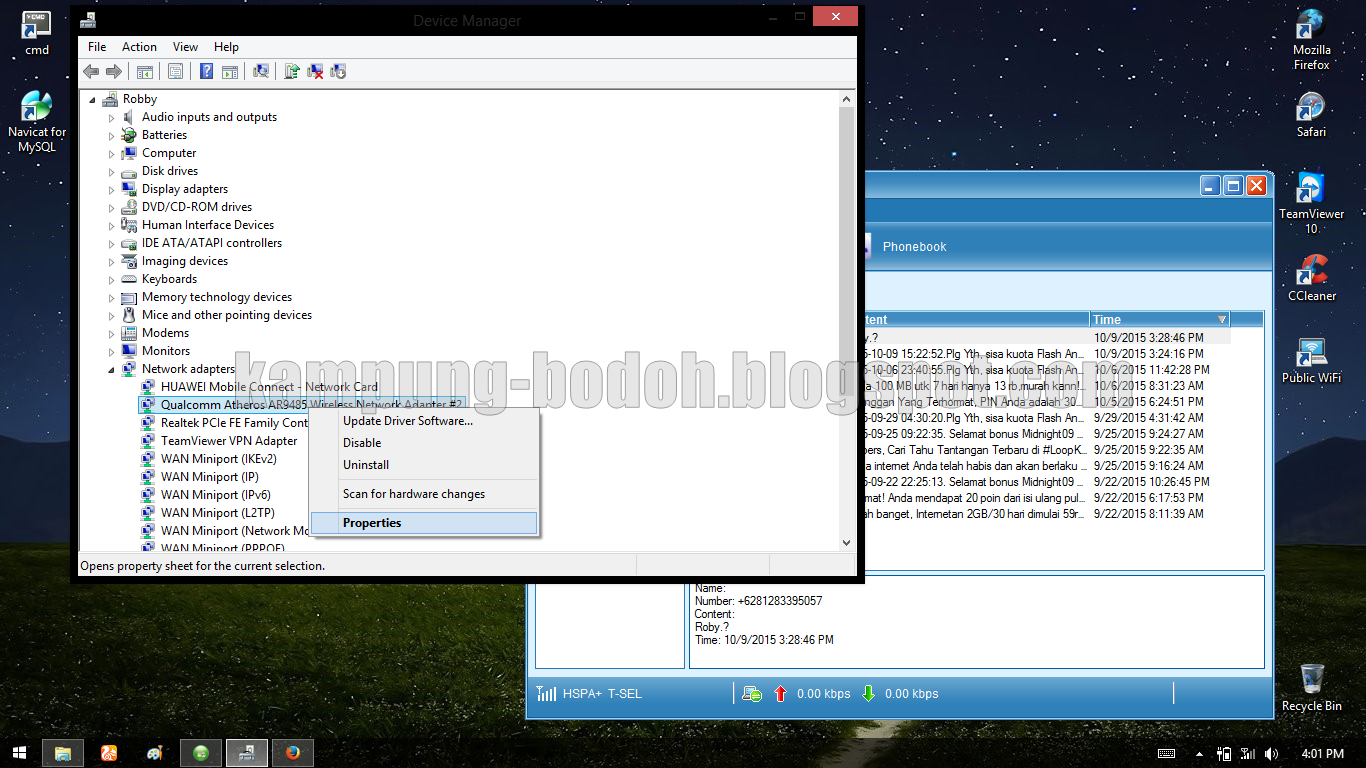Open the CCleaner desktop icon
The height and width of the screenshot is (768, 1366).
(1311, 278)
